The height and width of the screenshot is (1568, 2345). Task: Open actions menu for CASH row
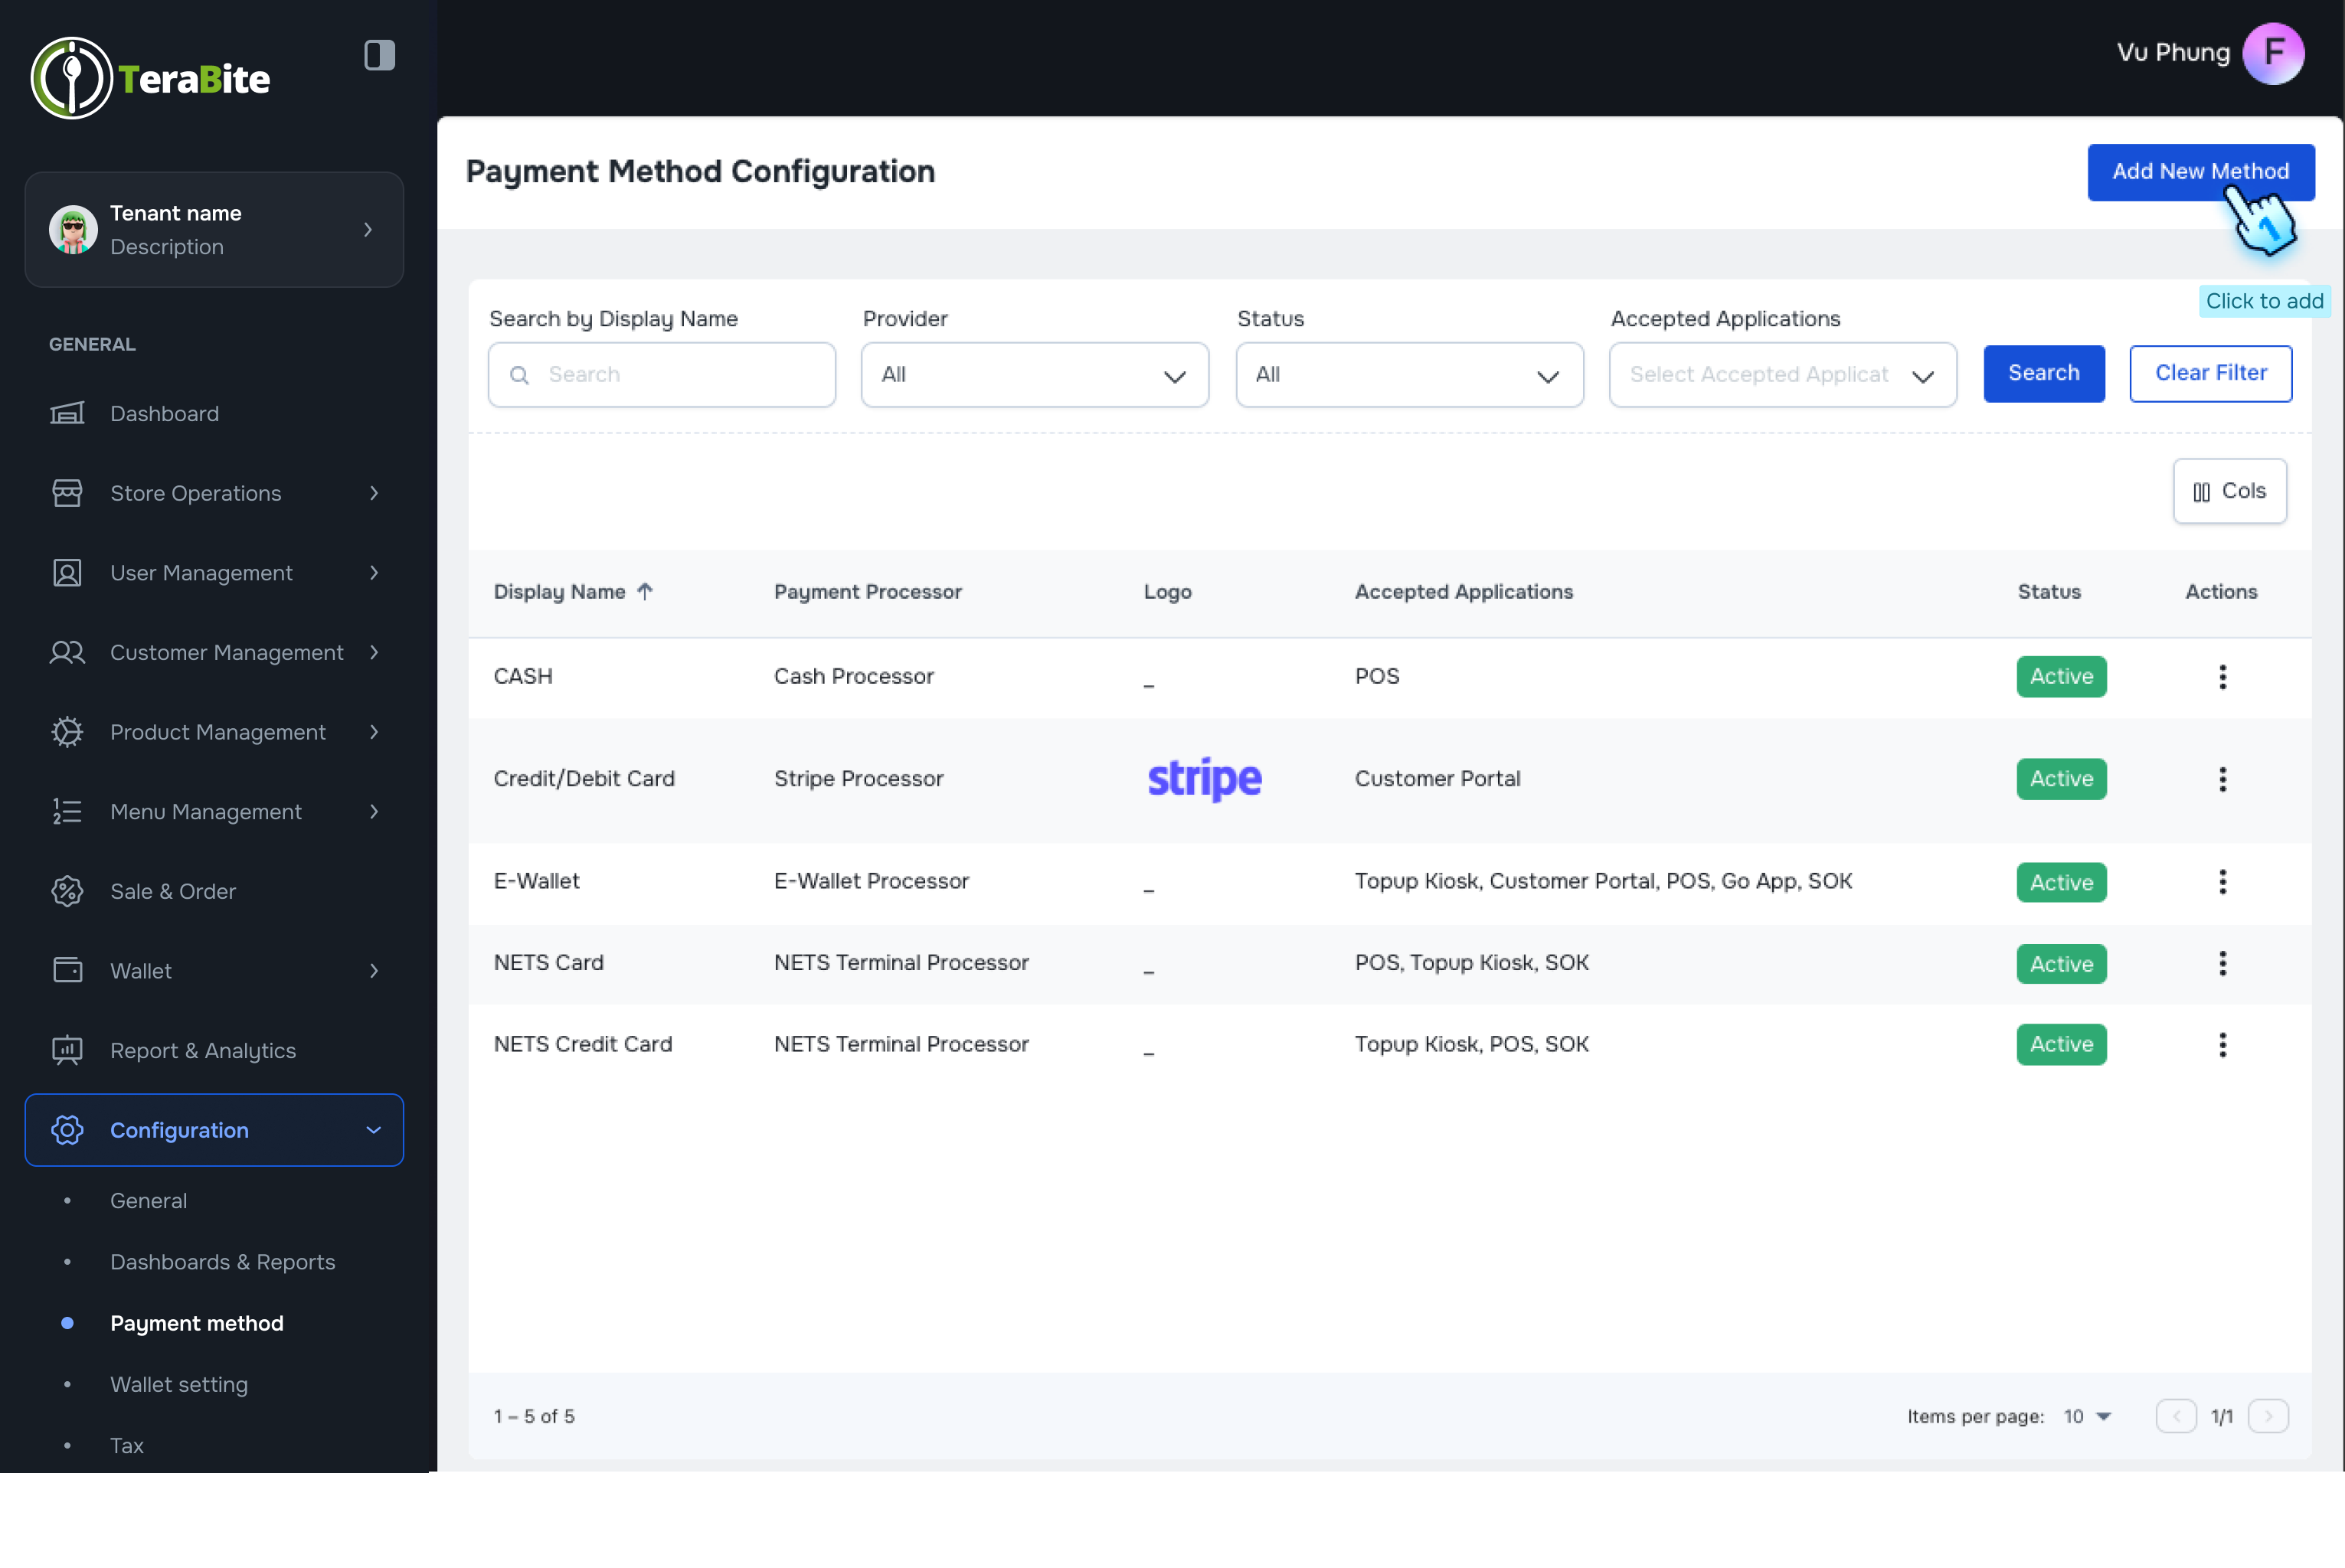pyautogui.click(x=2222, y=677)
